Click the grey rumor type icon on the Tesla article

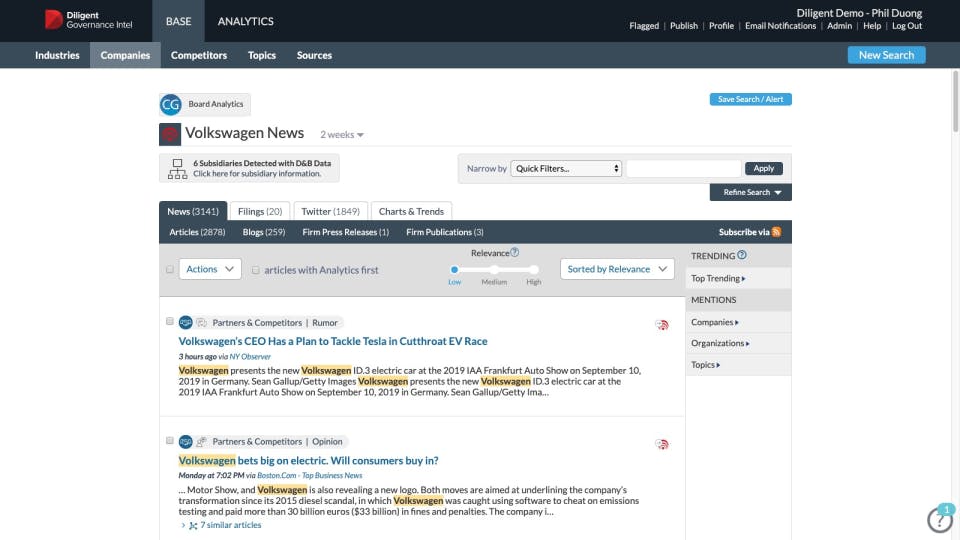pos(201,323)
